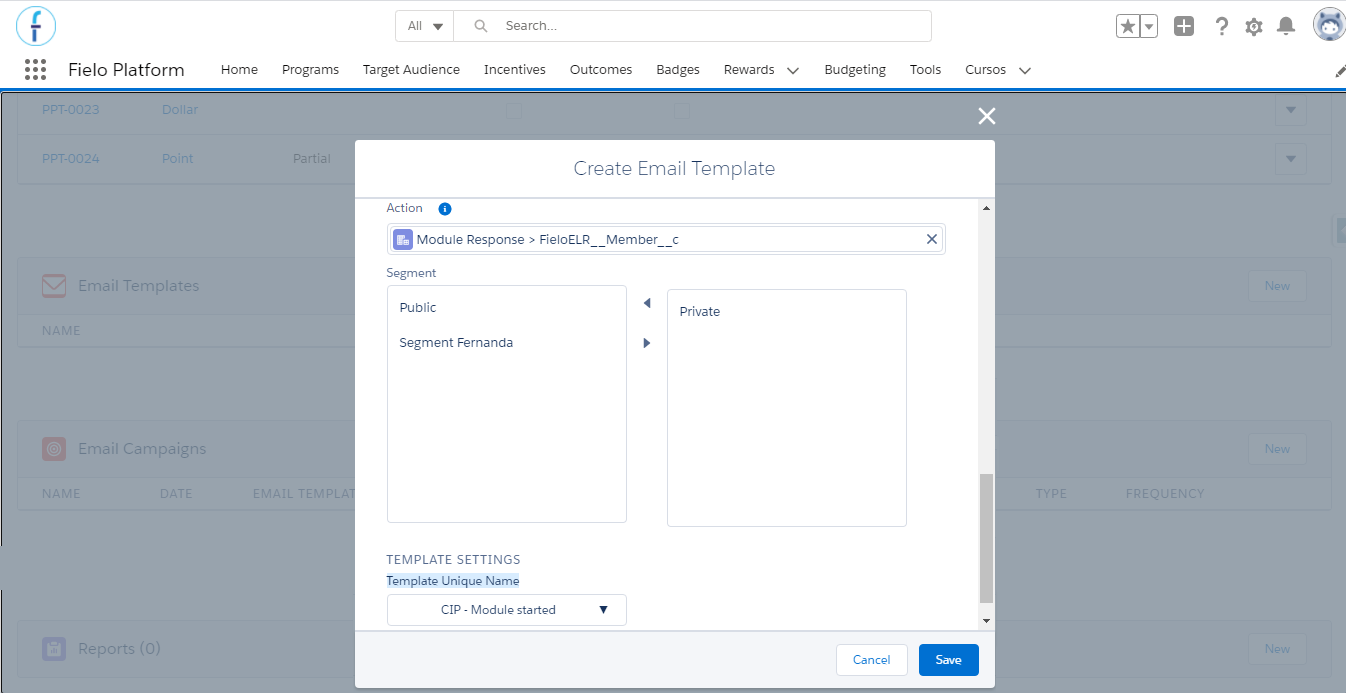Move segment right with the arrow

click(x=646, y=343)
